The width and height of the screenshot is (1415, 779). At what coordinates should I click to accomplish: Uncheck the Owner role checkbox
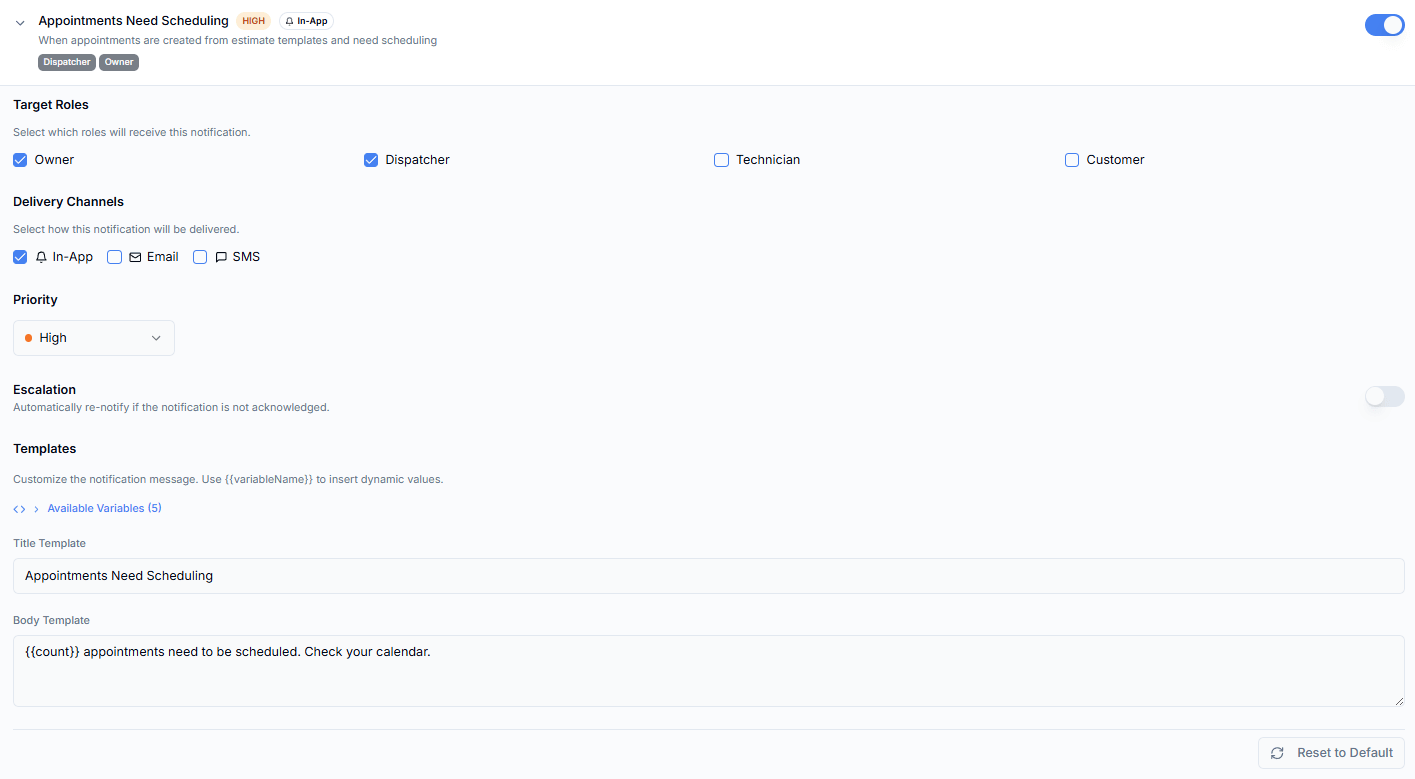20,160
